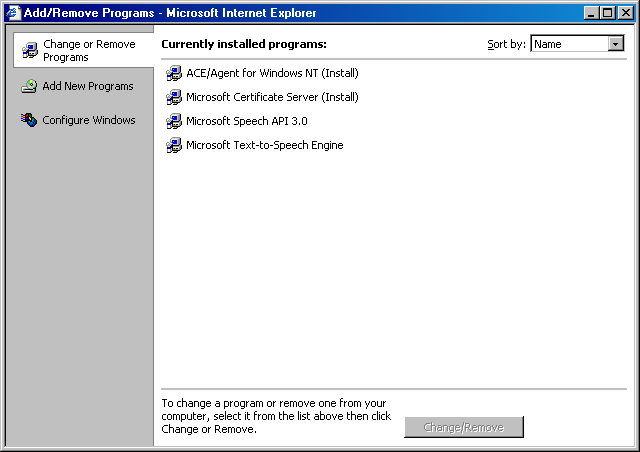Image resolution: width=640 pixels, height=452 pixels.
Task: Click the Change/Remove button
Action: coord(464,427)
